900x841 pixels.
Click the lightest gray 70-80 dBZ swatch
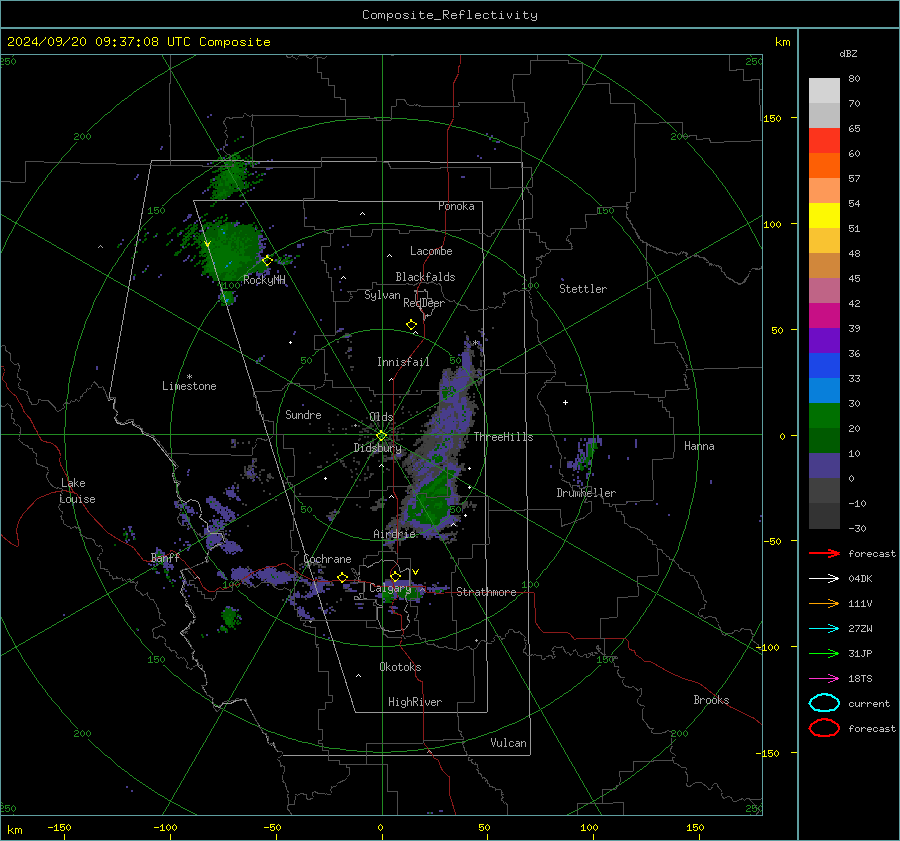click(824, 91)
